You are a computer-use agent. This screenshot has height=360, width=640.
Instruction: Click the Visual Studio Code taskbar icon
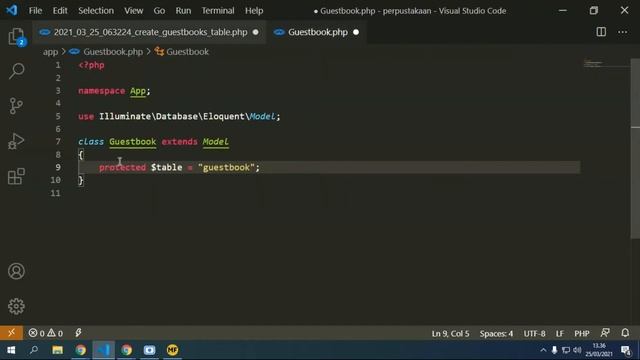tap(103, 350)
